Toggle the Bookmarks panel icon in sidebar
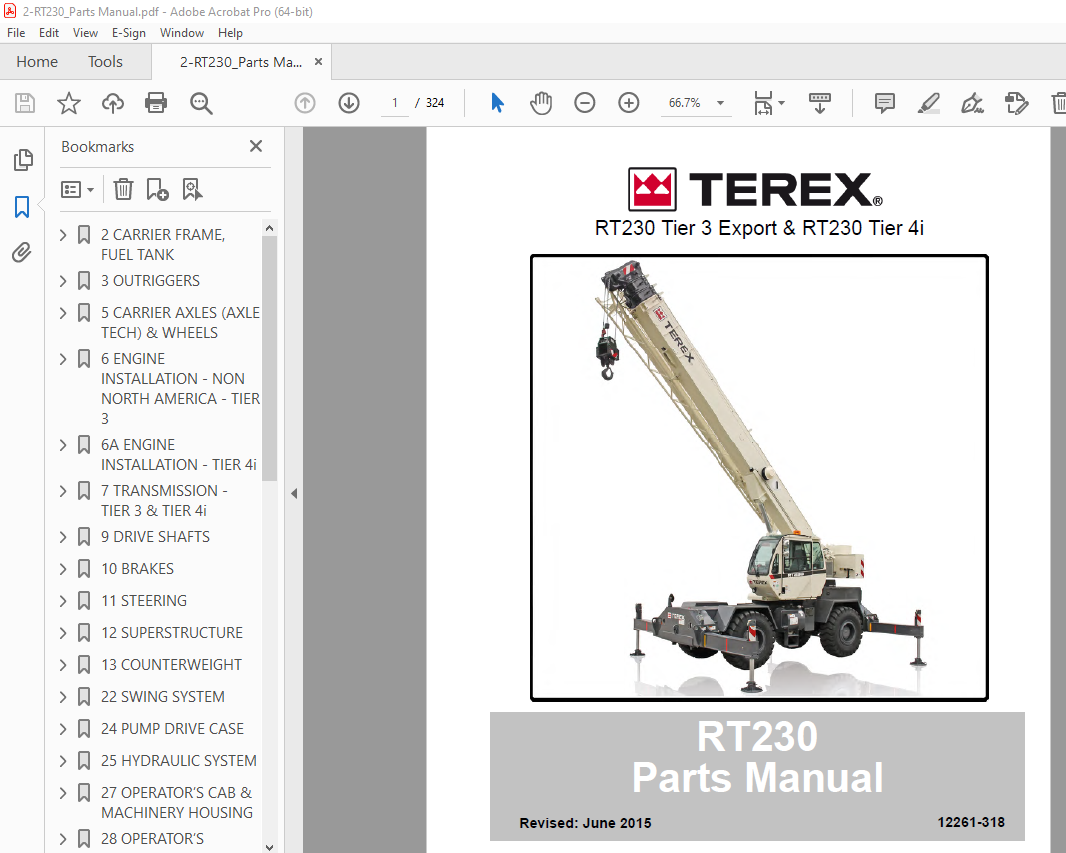Image resolution: width=1066 pixels, height=853 pixels. pos(22,207)
